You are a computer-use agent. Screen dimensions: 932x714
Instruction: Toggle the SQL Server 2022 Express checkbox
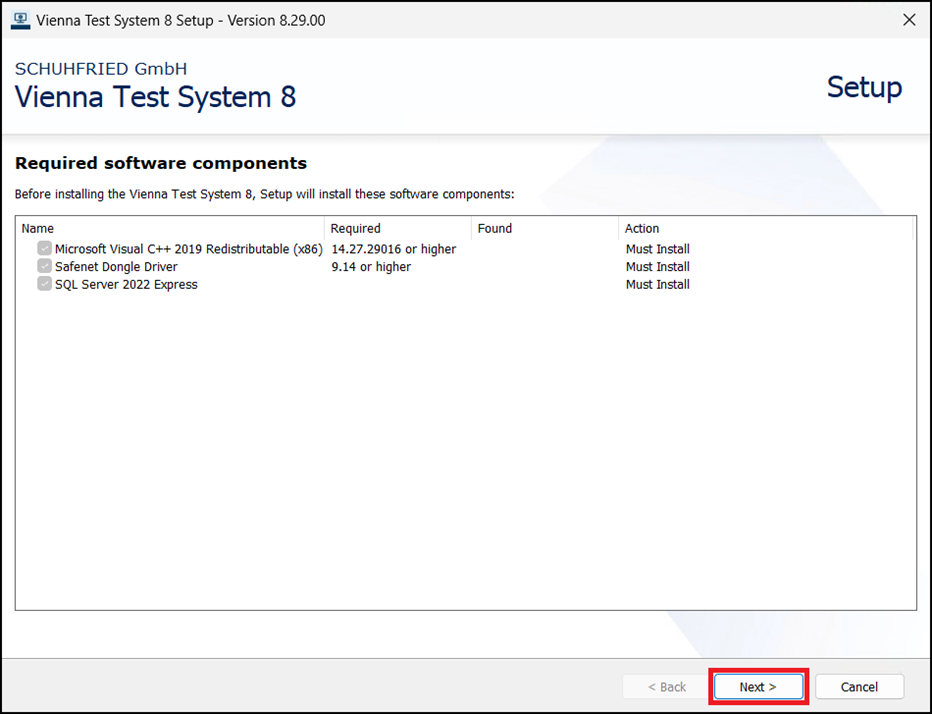(x=44, y=284)
